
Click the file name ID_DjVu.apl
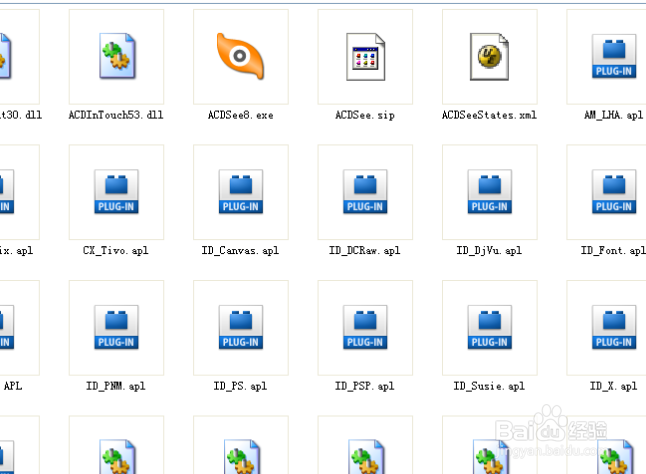point(489,250)
